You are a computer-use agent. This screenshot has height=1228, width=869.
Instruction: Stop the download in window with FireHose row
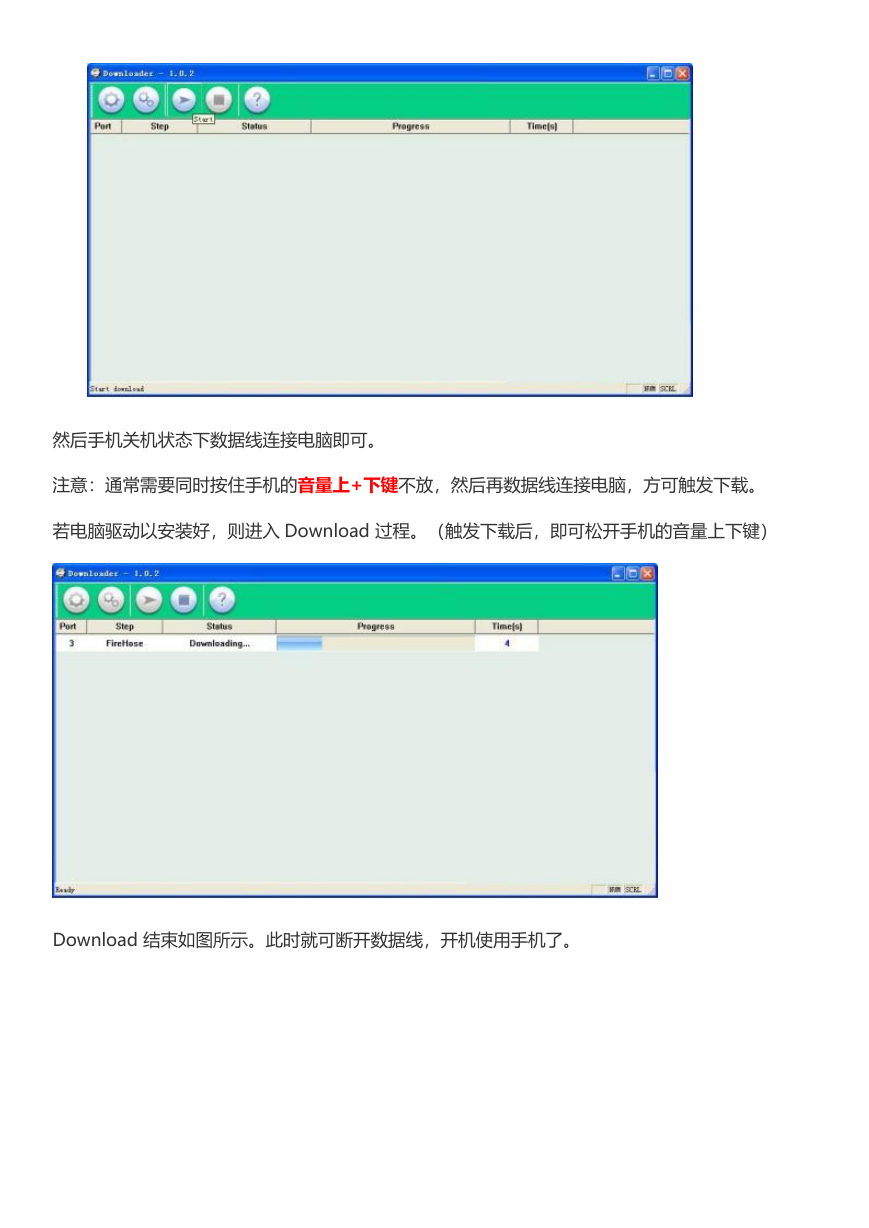[x=184, y=600]
